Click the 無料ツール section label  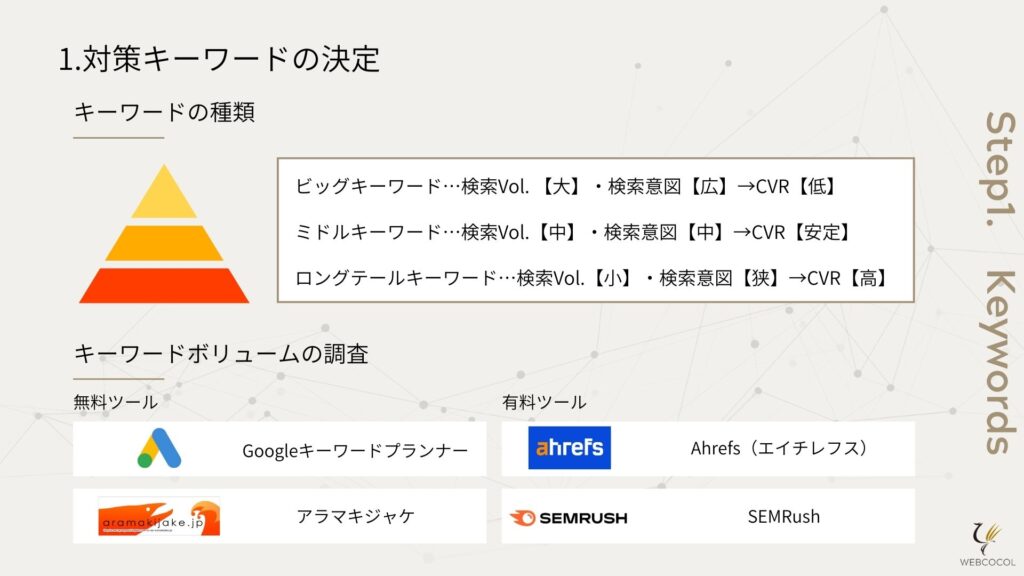click(x=116, y=402)
